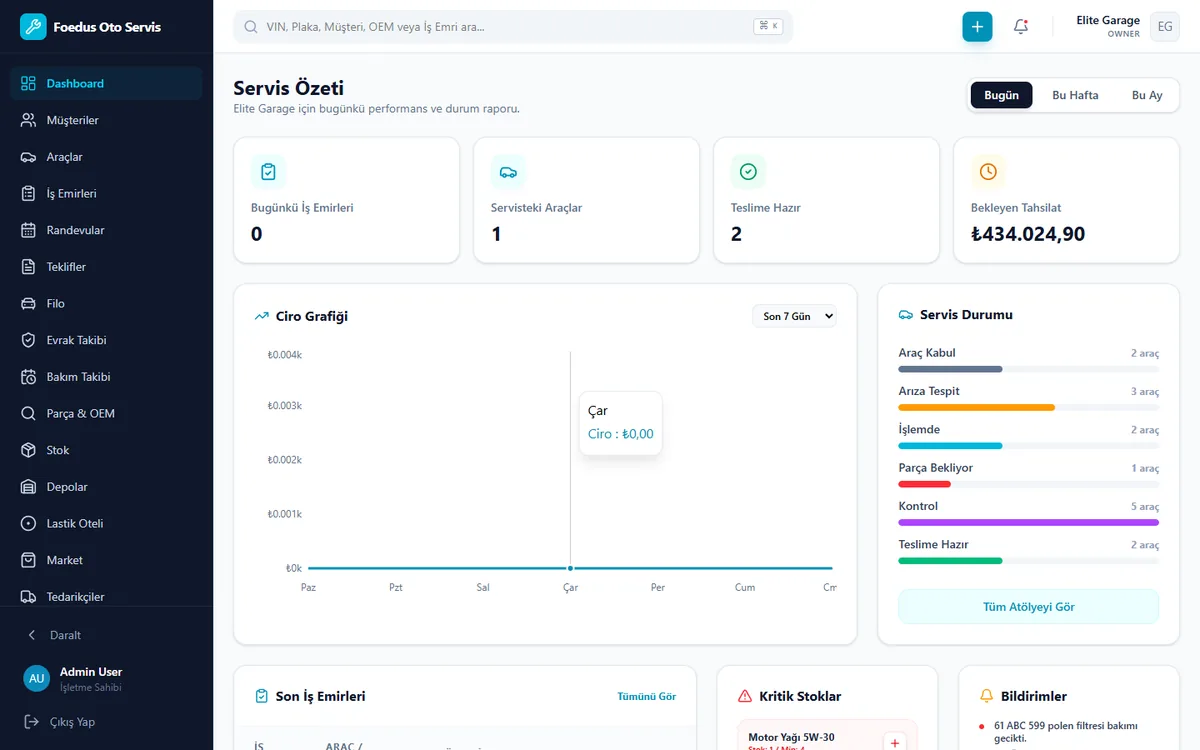1200x750 pixels.
Task: Open the Dashboard sidebar item
Action: pyautogui.click(x=106, y=84)
